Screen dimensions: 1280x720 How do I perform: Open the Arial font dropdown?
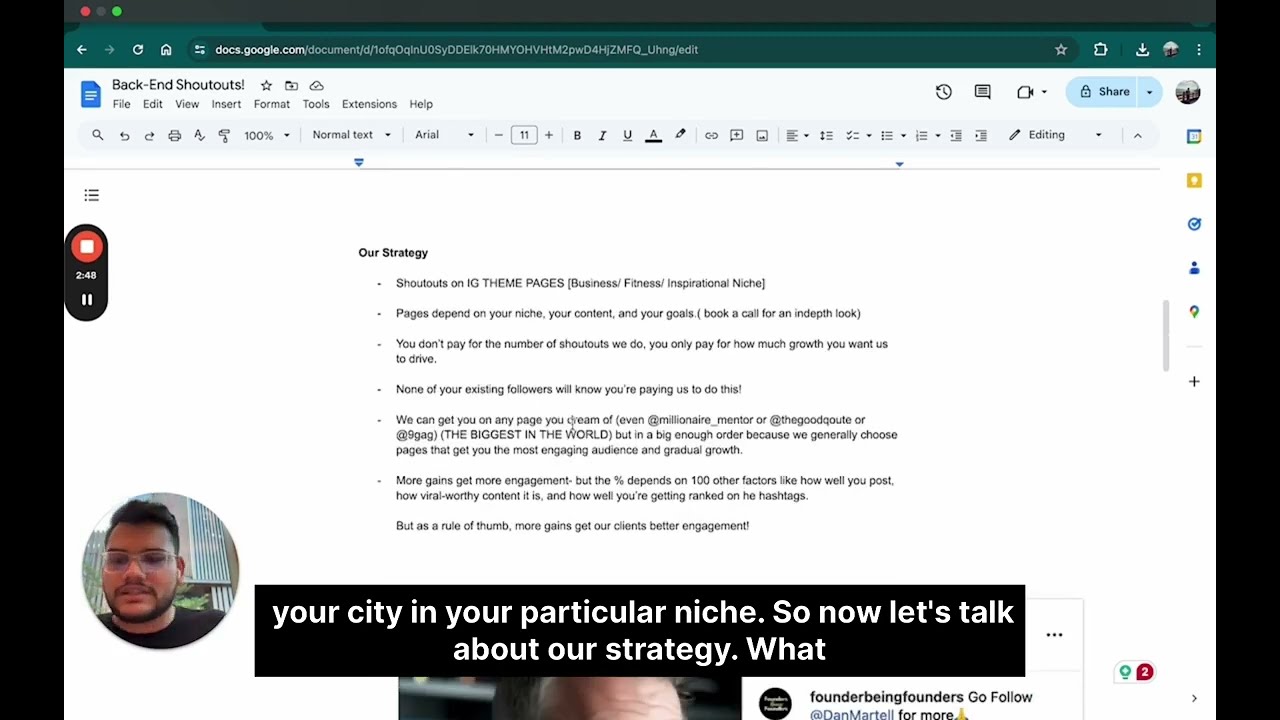click(x=445, y=135)
